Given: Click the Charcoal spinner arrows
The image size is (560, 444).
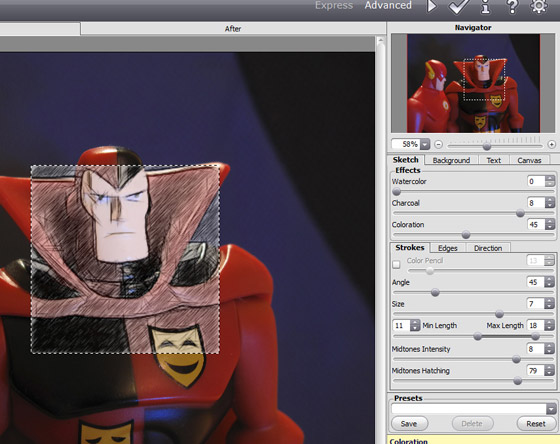Looking at the screenshot, I should [550, 203].
